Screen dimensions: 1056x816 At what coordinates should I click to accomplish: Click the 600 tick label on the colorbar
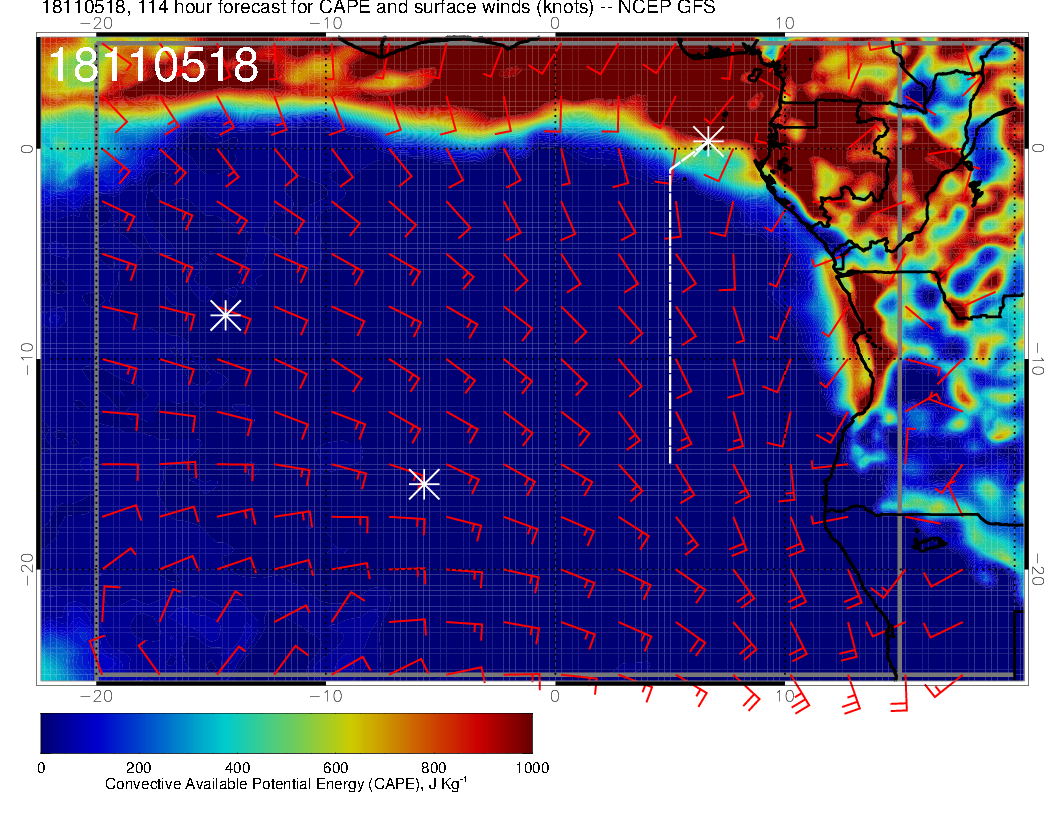[x=335, y=767]
